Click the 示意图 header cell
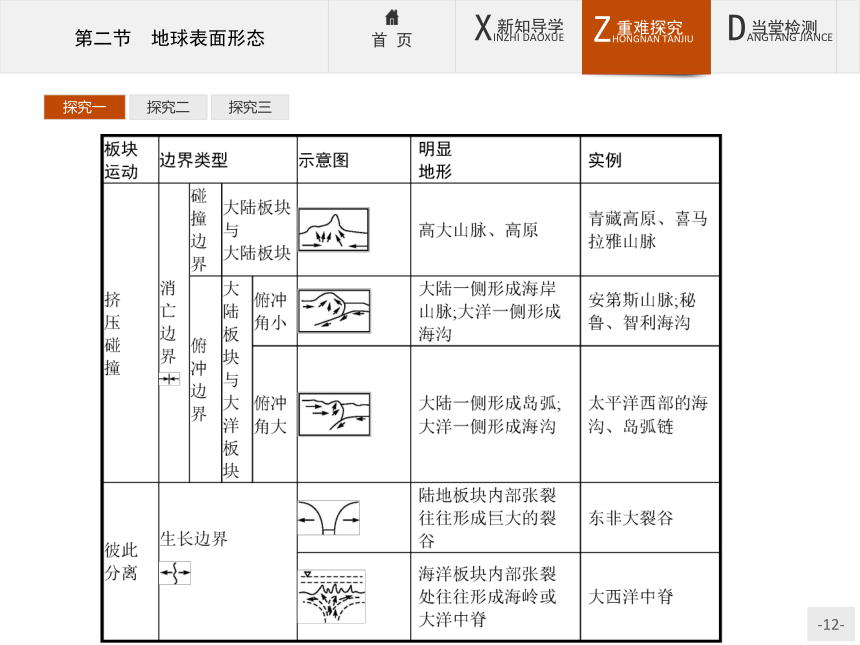 click(x=354, y=160)
